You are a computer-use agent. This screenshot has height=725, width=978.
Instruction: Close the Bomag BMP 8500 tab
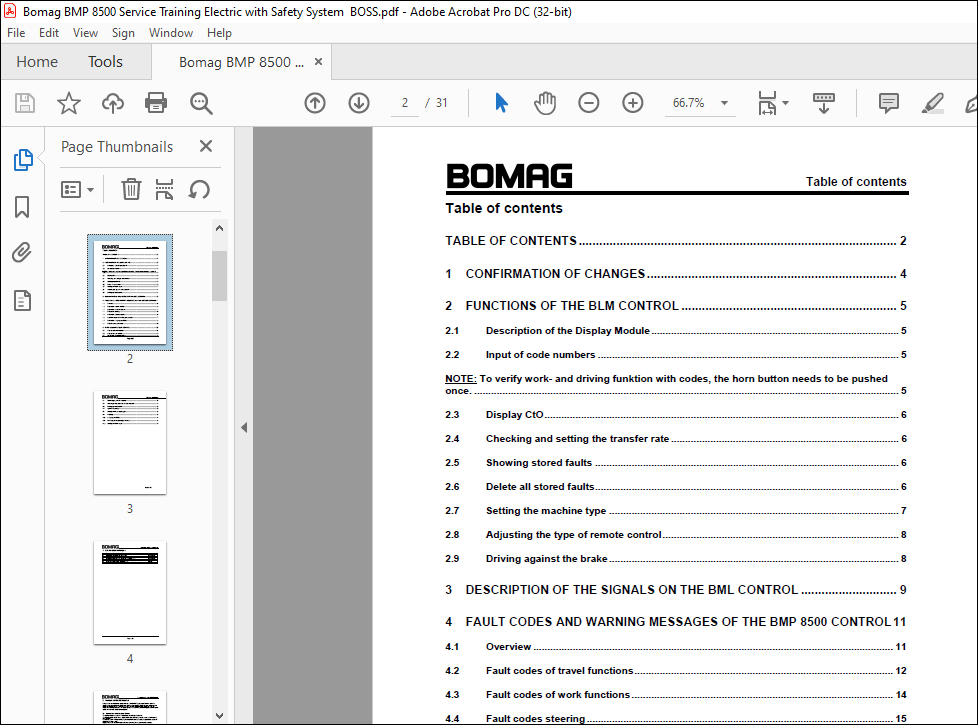click(x=318, y=62)
